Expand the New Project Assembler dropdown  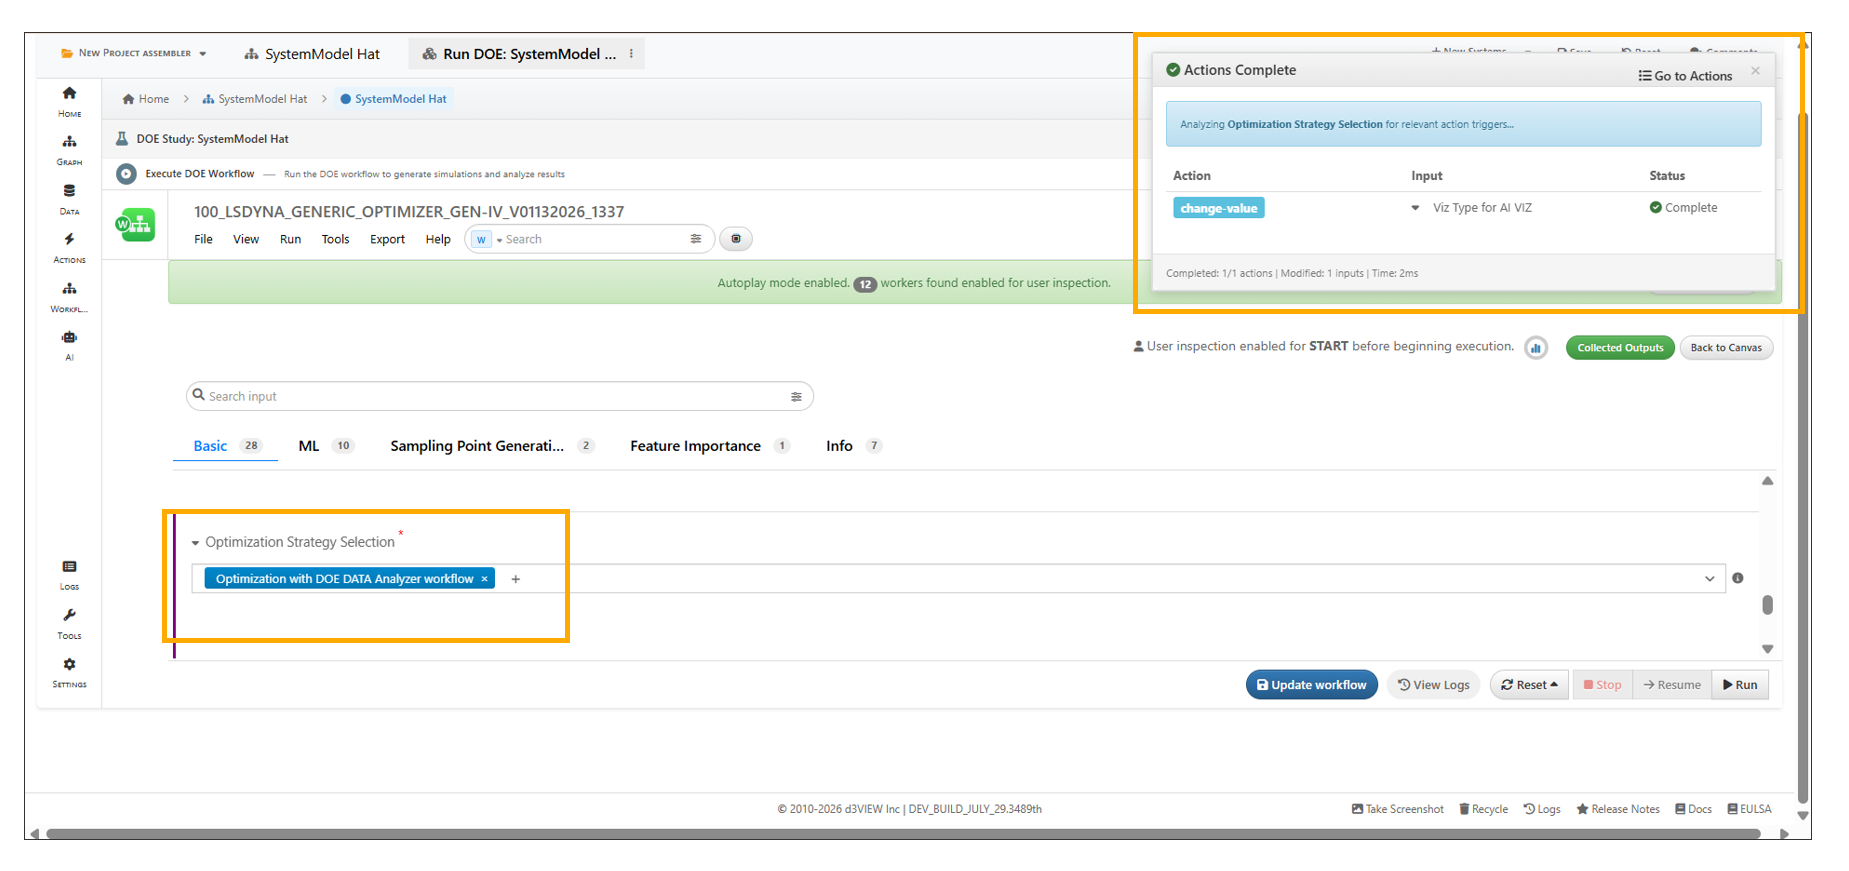coord(203,54)
